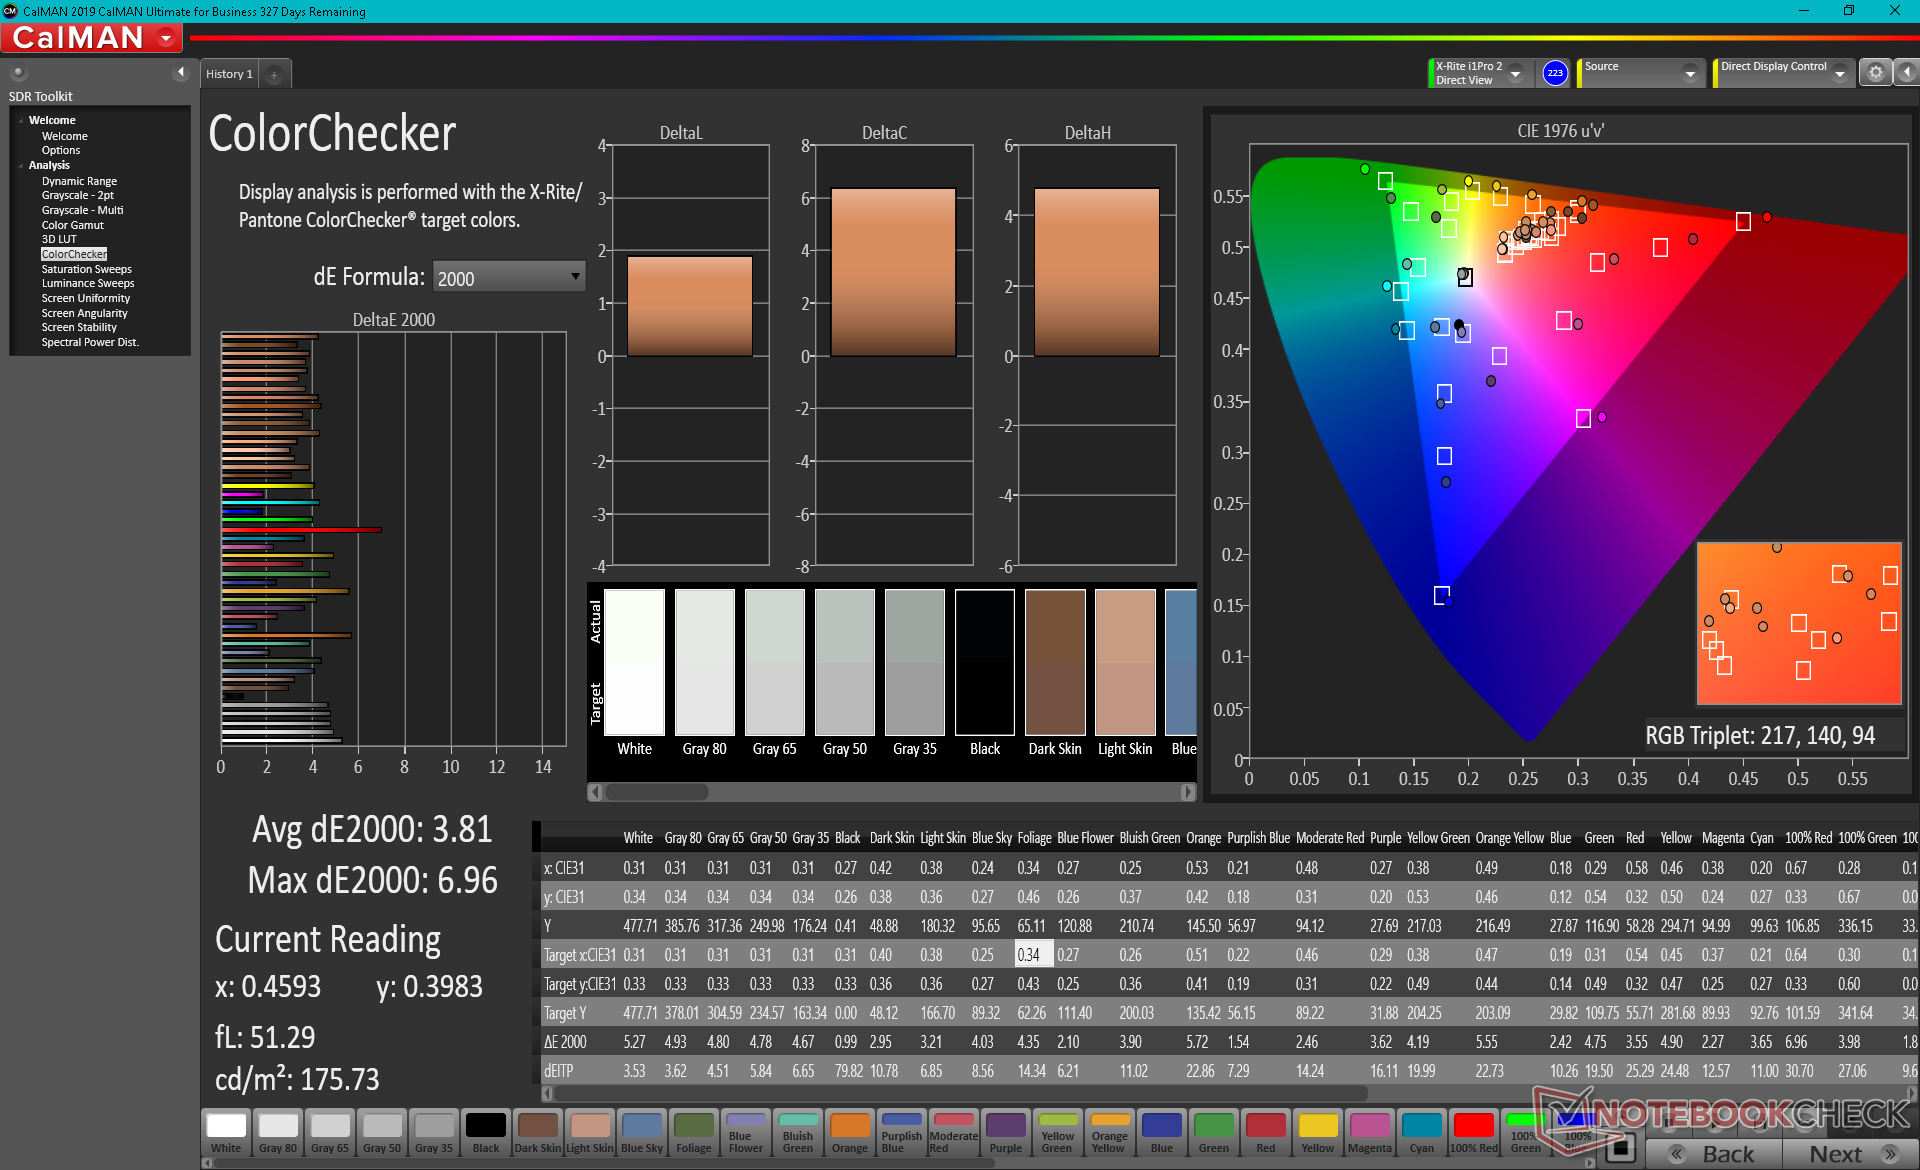The width and height of the screenshot is (1920, 1170).
Task: Open the CalMAN main menu logo button
Action: [x=90, y=38]
